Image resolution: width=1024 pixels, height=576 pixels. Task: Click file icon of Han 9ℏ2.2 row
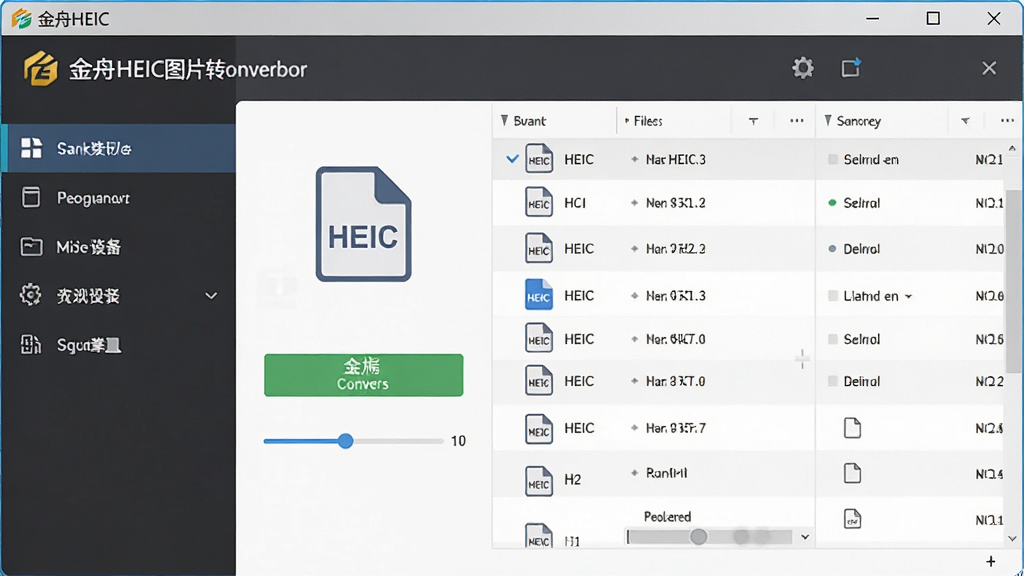point(539,249)
